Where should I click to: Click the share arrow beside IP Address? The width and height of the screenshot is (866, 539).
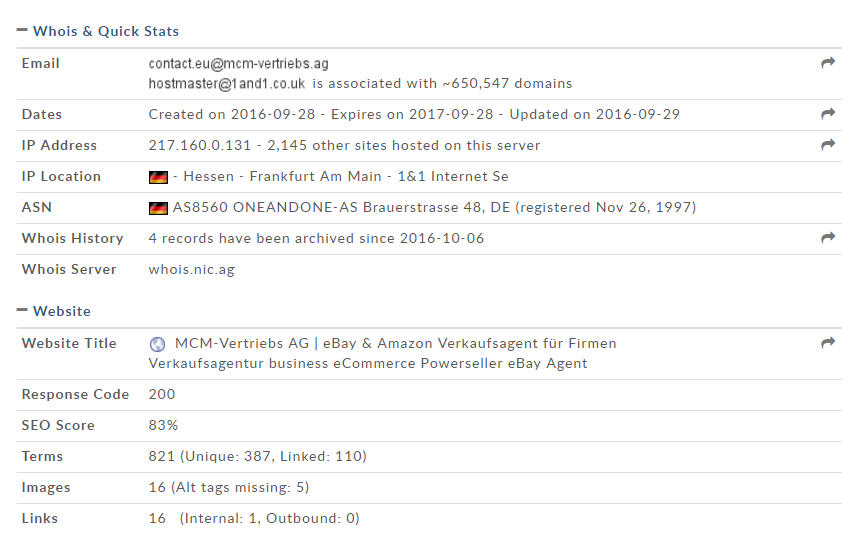tap(827, 145)
